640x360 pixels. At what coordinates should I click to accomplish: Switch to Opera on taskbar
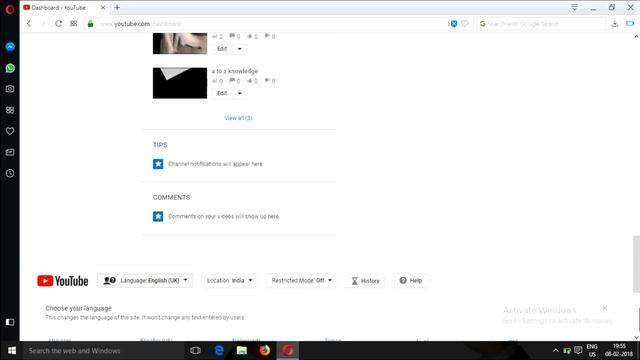(x=287, y=351)
